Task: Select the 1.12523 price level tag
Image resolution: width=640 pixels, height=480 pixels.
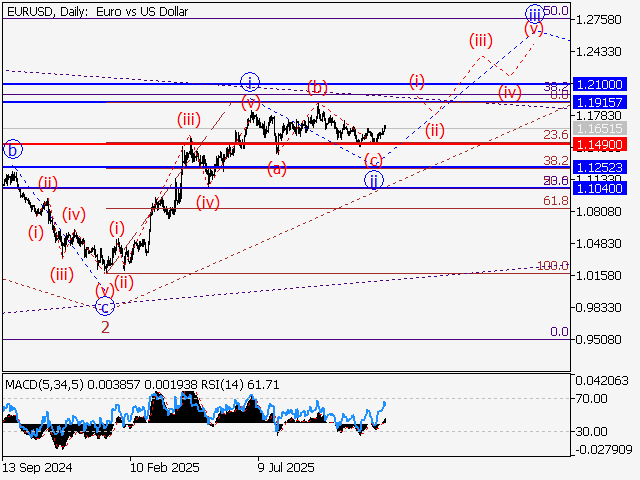Action: 600,166
